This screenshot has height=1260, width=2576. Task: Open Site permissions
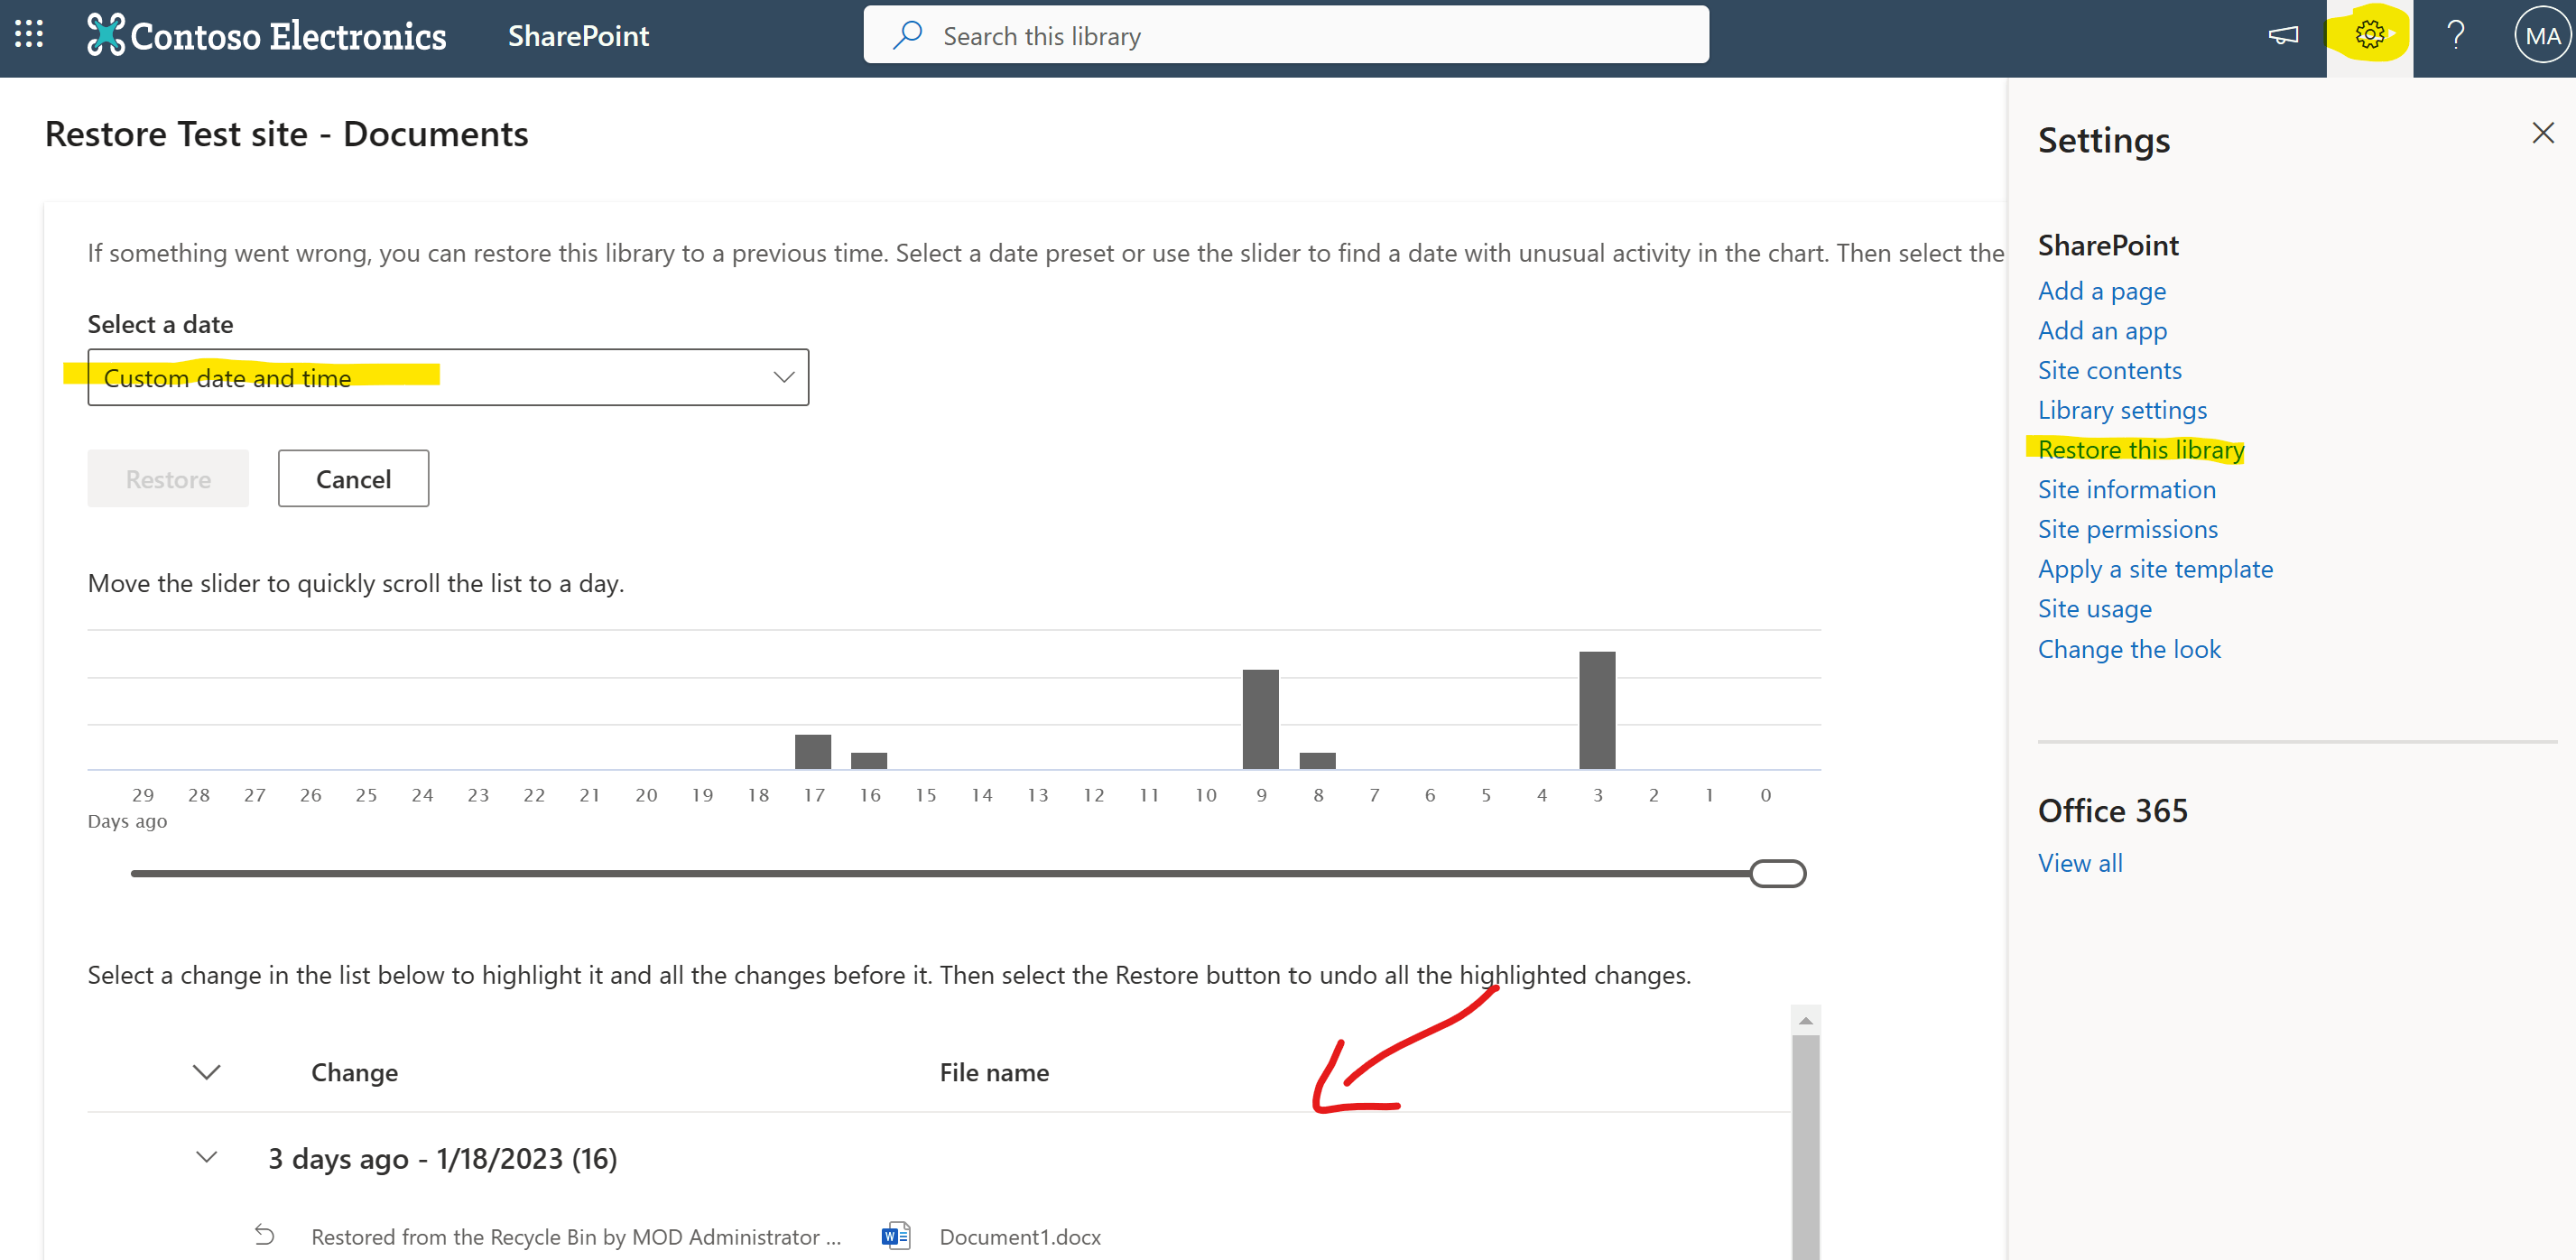(2127, 529)
